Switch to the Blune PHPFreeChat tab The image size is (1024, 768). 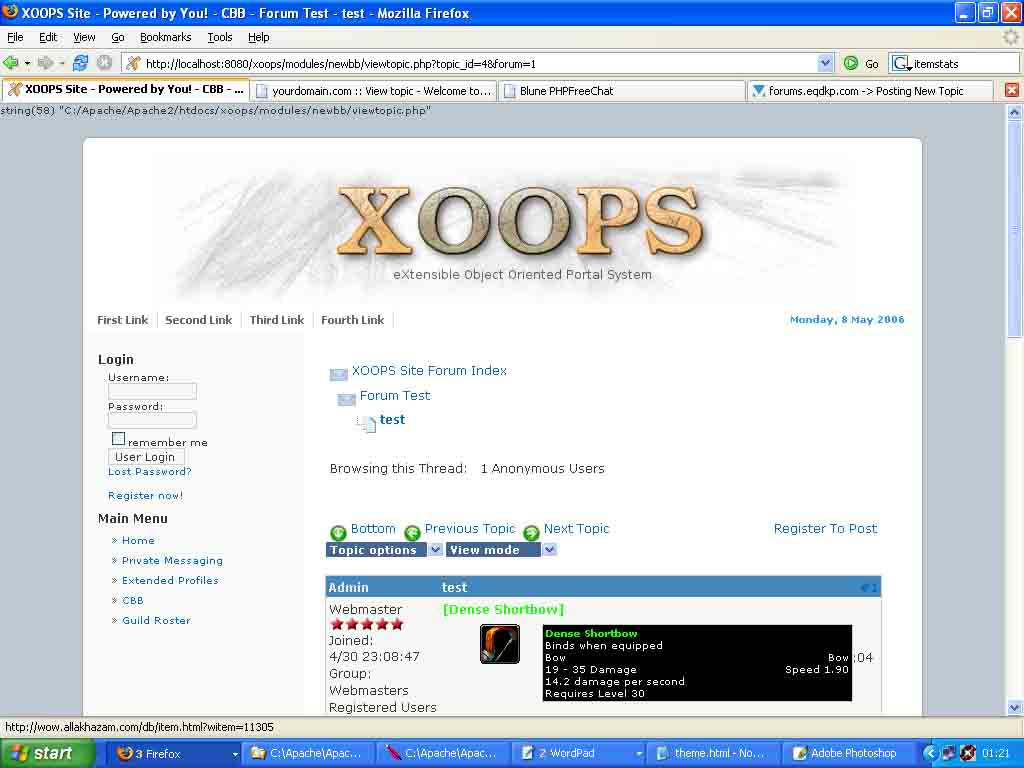(x=622, y=91)
